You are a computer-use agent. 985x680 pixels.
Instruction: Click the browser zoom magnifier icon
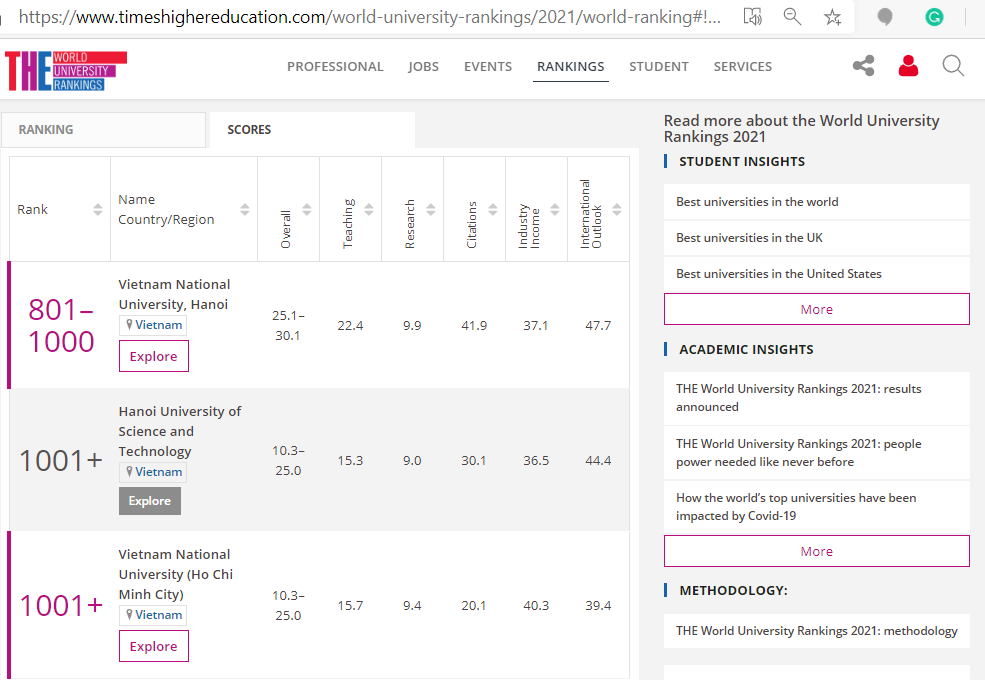[x=792, y=17]
